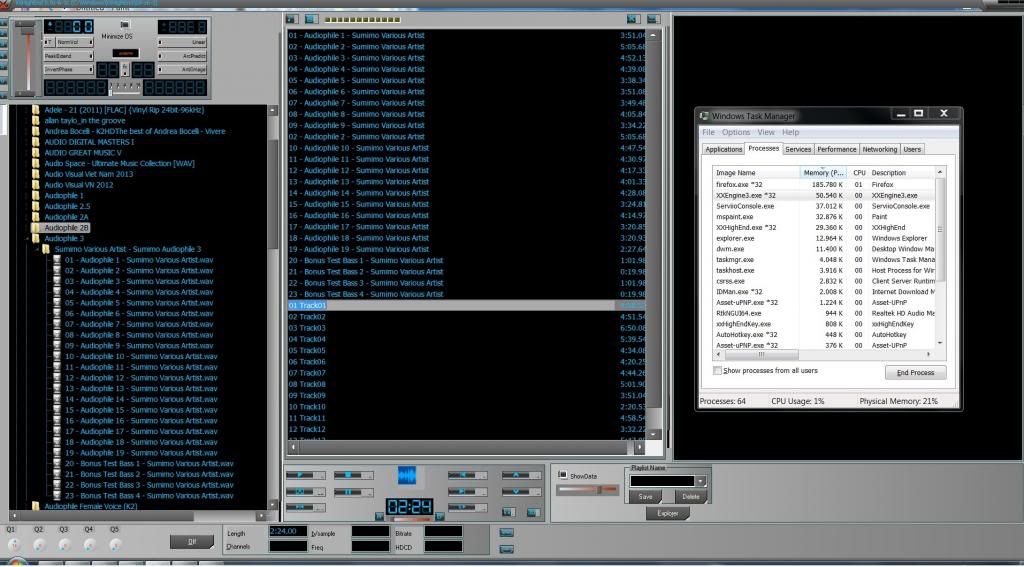Toggle the AntiImage option

coord(182,69)
